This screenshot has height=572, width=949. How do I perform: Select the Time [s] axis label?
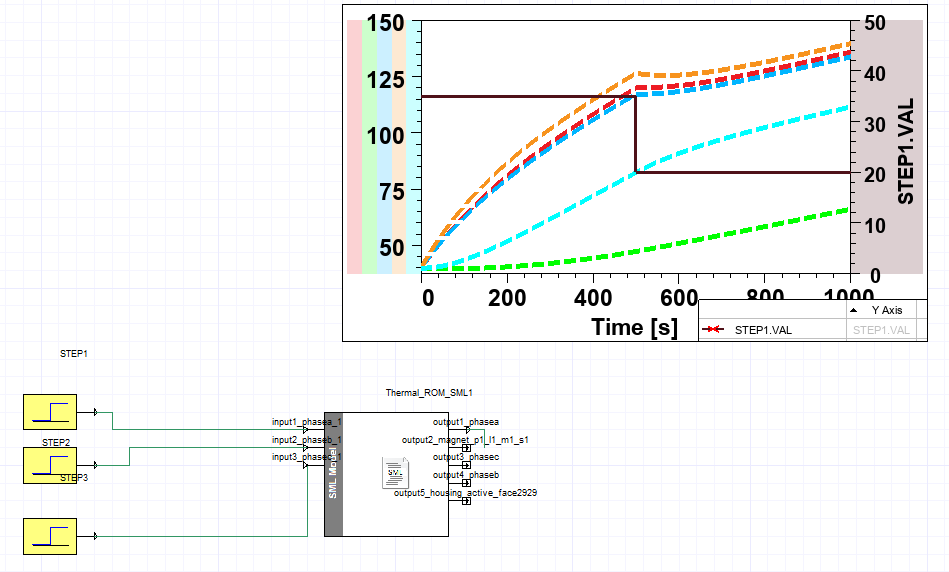(634, 326)
